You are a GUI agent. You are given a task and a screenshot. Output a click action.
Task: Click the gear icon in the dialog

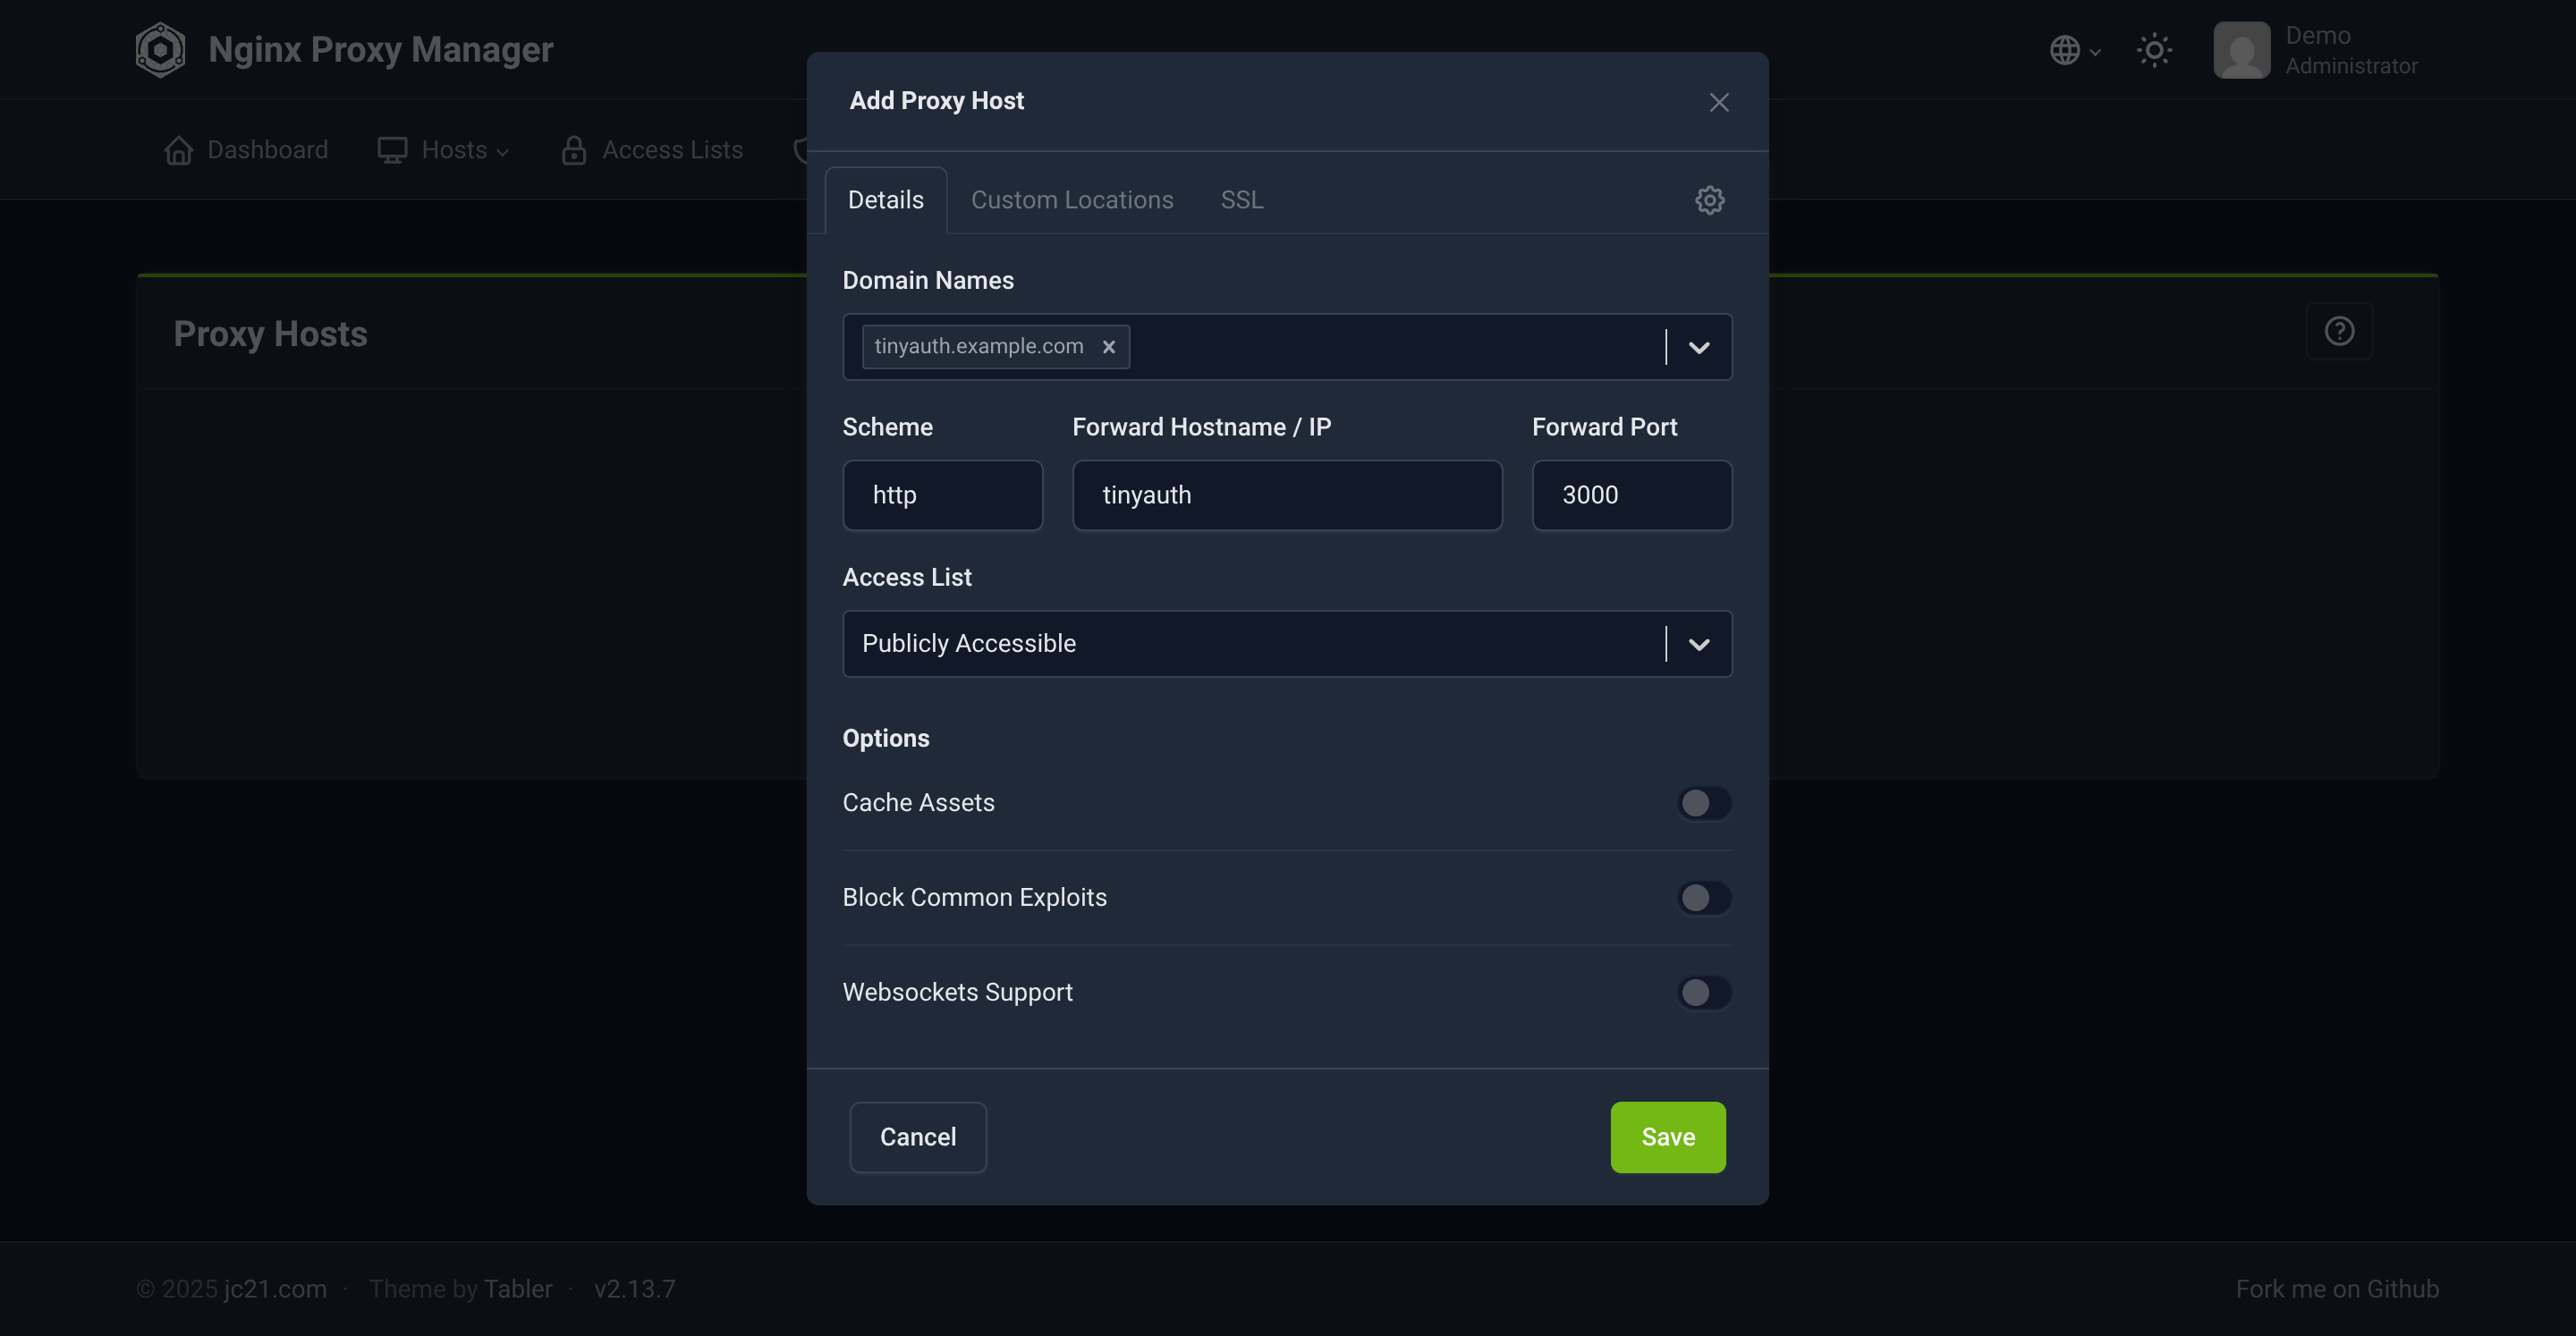pos(1709,200)
